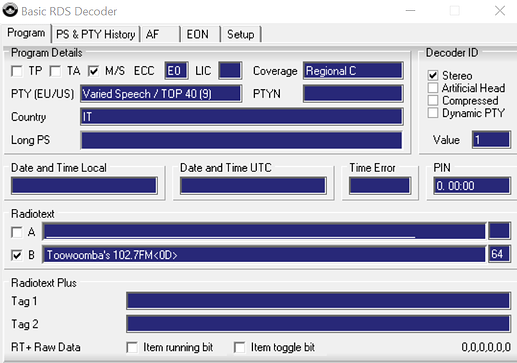Click the Radiotext A text field
This screenshot has height=363, width=517.
click(264, 231)
